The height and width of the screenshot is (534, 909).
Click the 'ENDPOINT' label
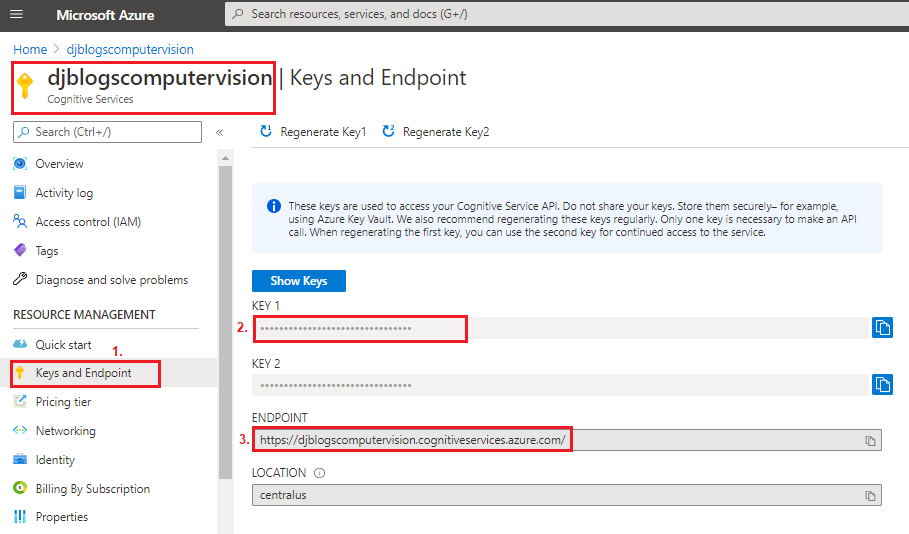click(279, 417)
